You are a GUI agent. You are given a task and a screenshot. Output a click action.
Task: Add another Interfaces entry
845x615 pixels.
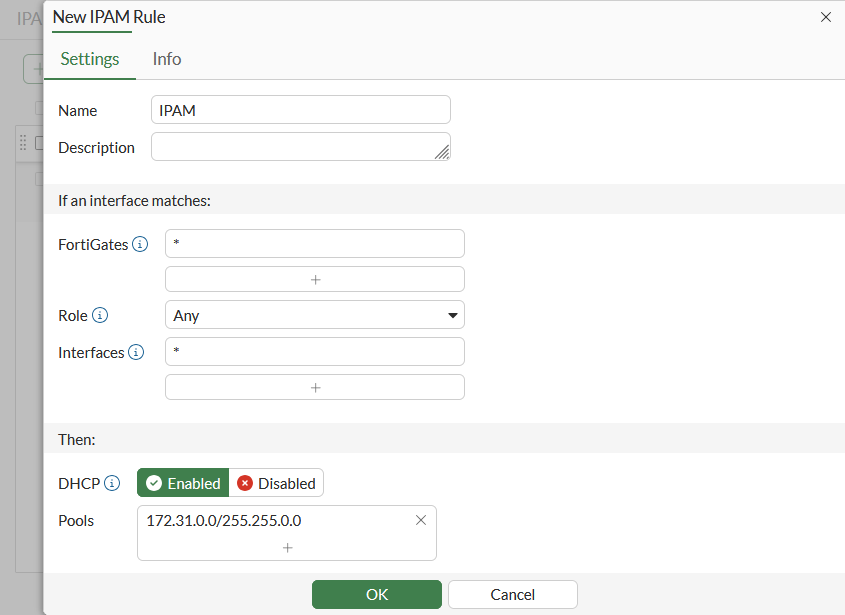tap(315, 387)
